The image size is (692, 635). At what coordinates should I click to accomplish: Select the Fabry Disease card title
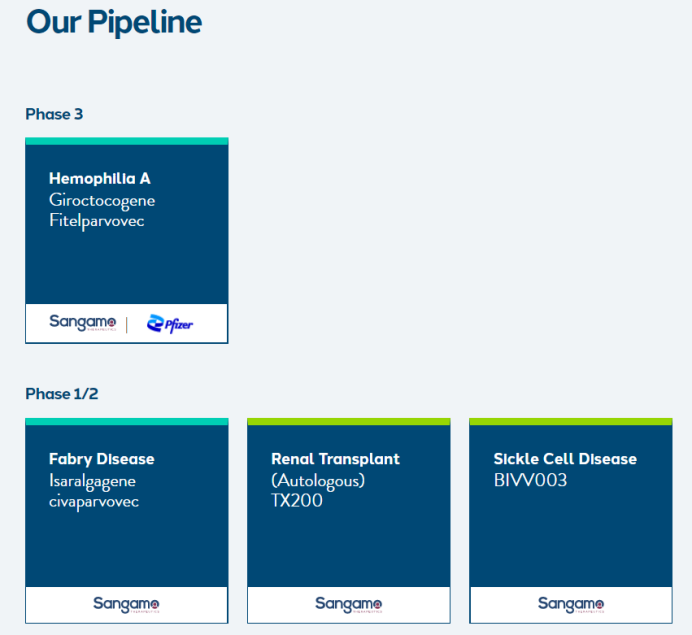102,459
